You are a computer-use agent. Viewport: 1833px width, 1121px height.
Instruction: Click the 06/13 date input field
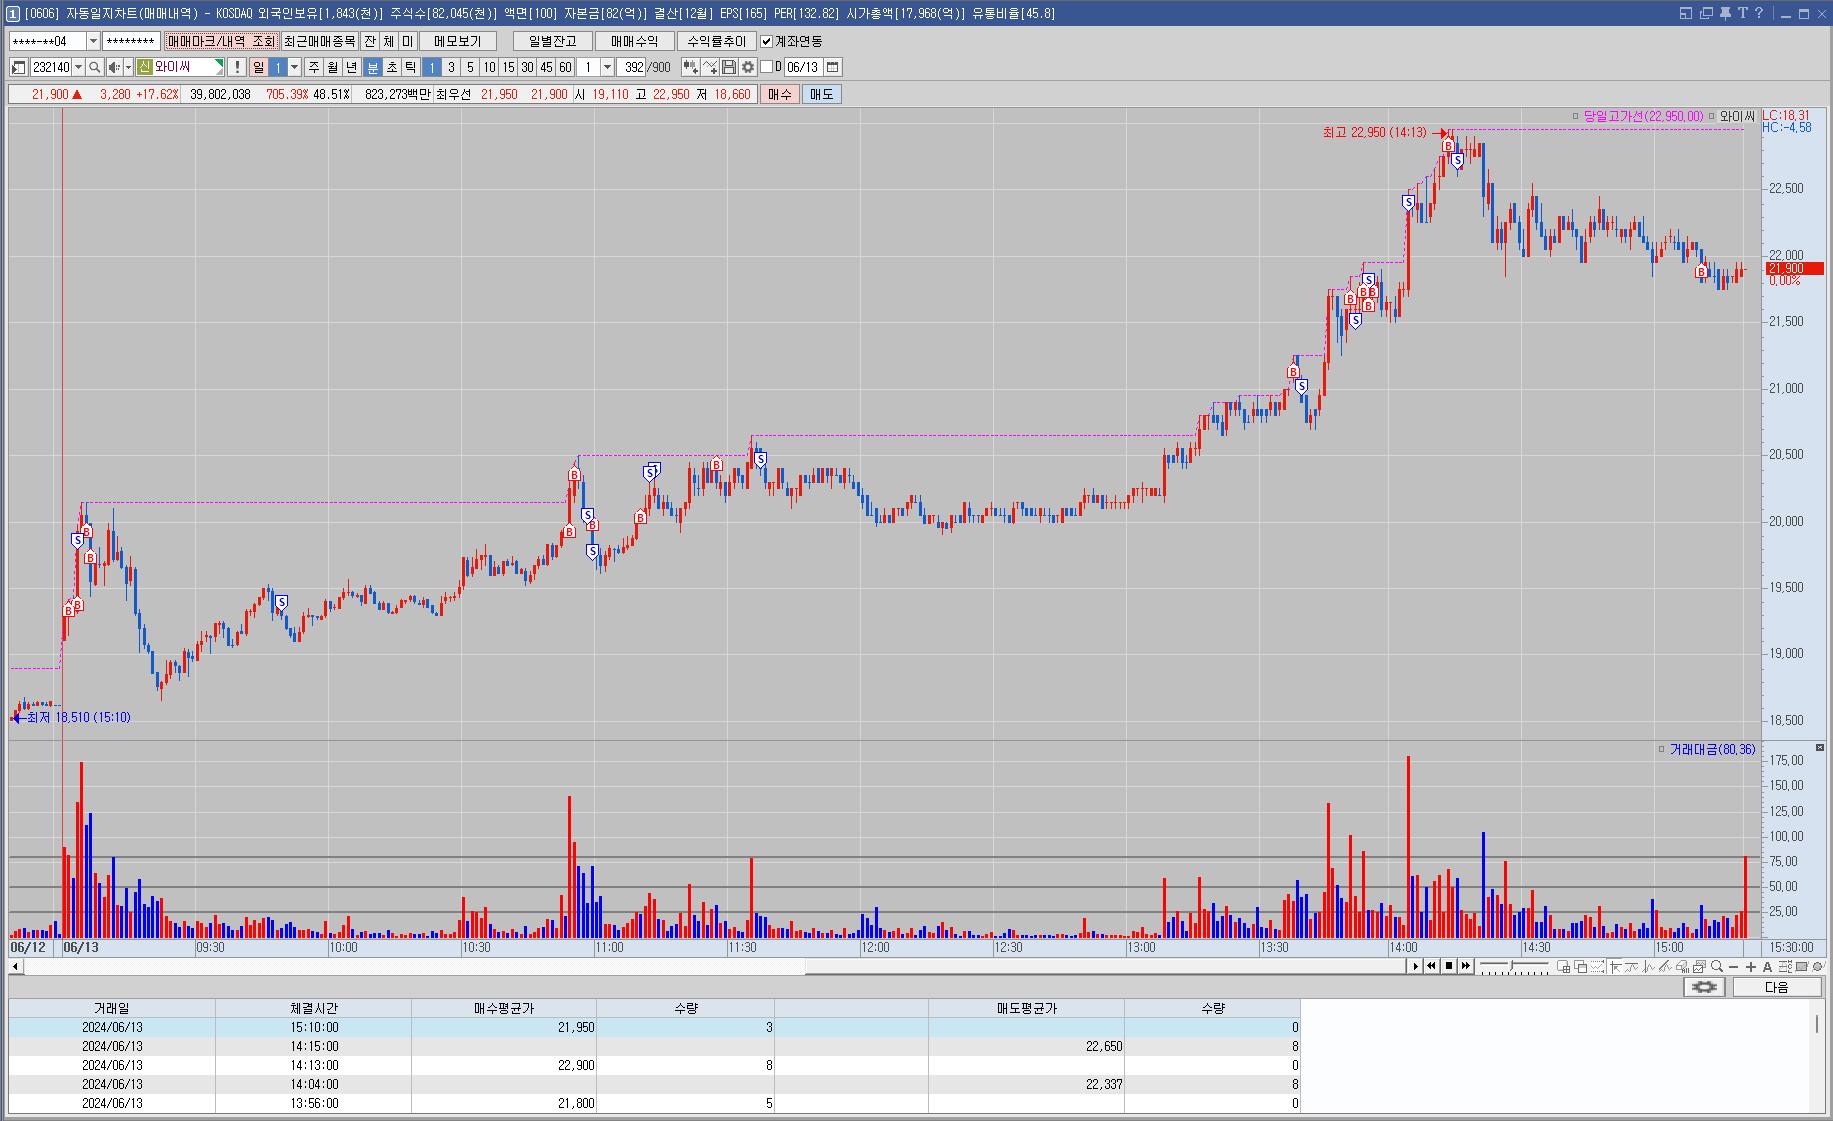(802, 67)
